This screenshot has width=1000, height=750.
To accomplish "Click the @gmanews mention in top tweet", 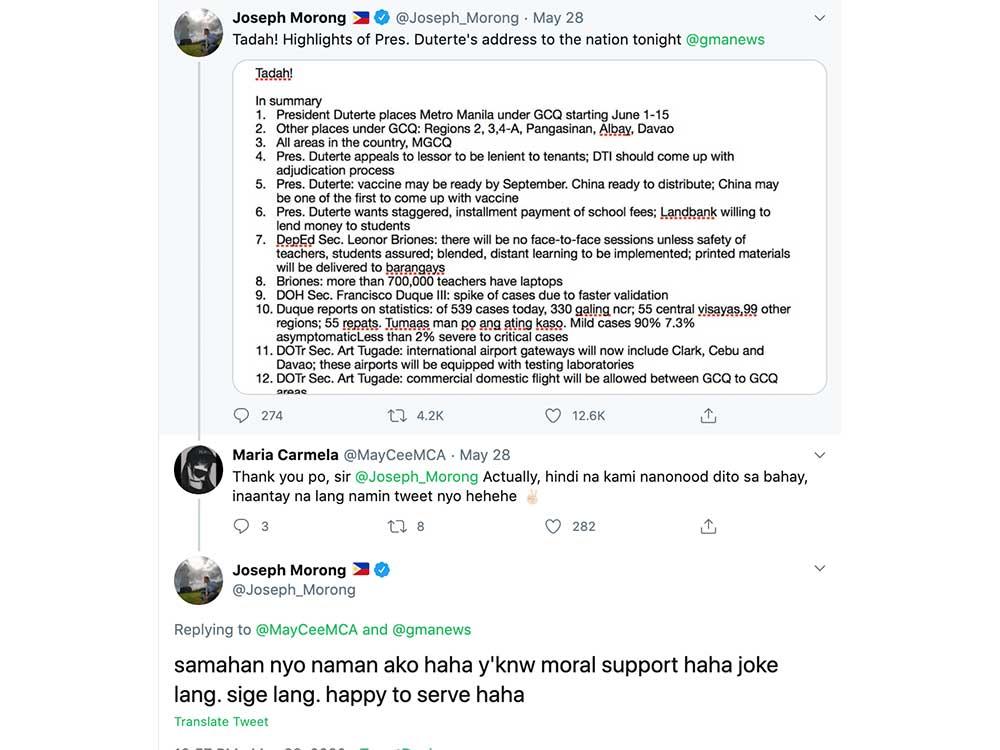I will (x=725, y=40).
